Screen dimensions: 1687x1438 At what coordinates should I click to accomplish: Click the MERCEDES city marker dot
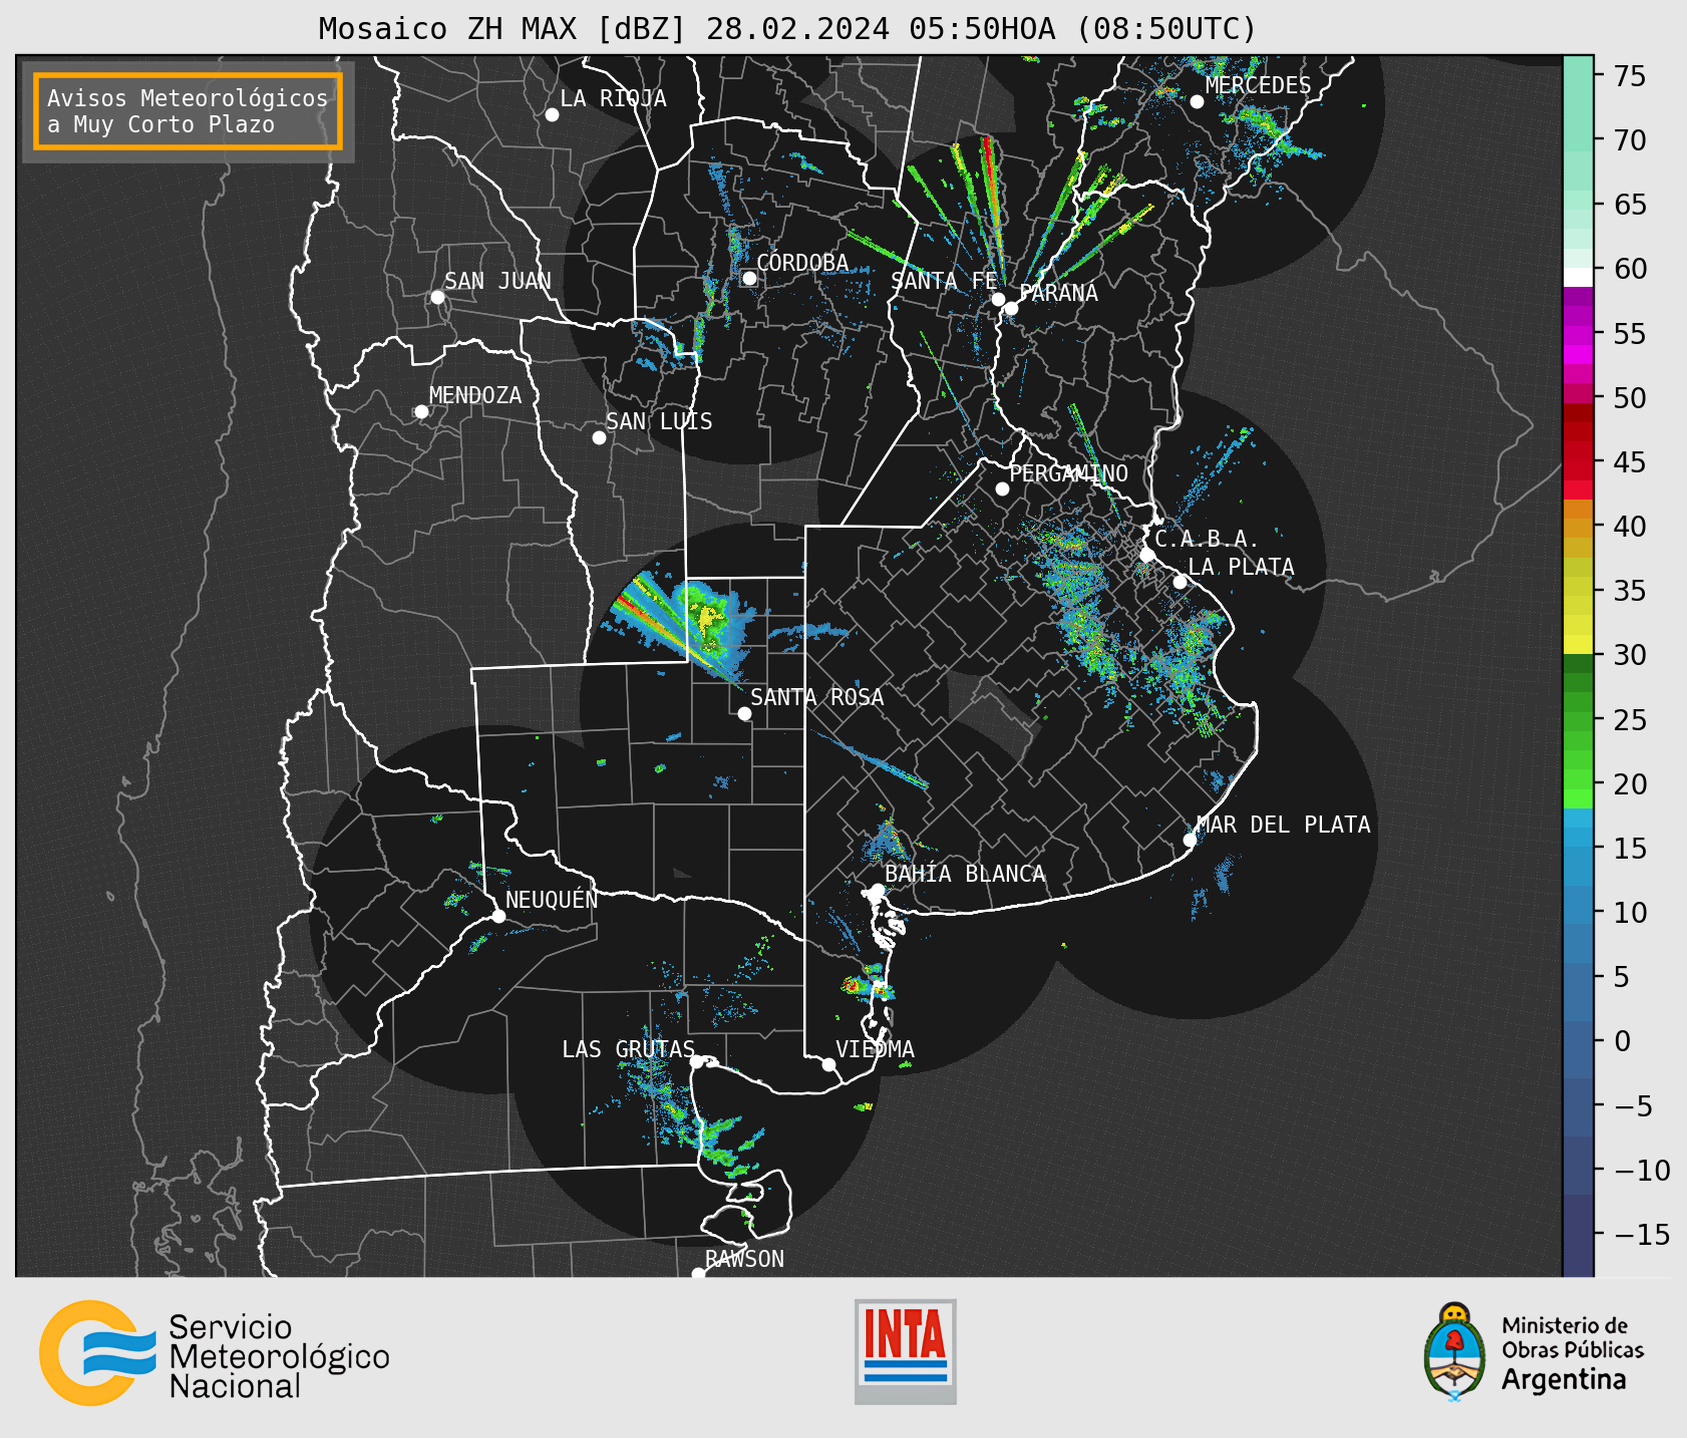point(1197,102)
